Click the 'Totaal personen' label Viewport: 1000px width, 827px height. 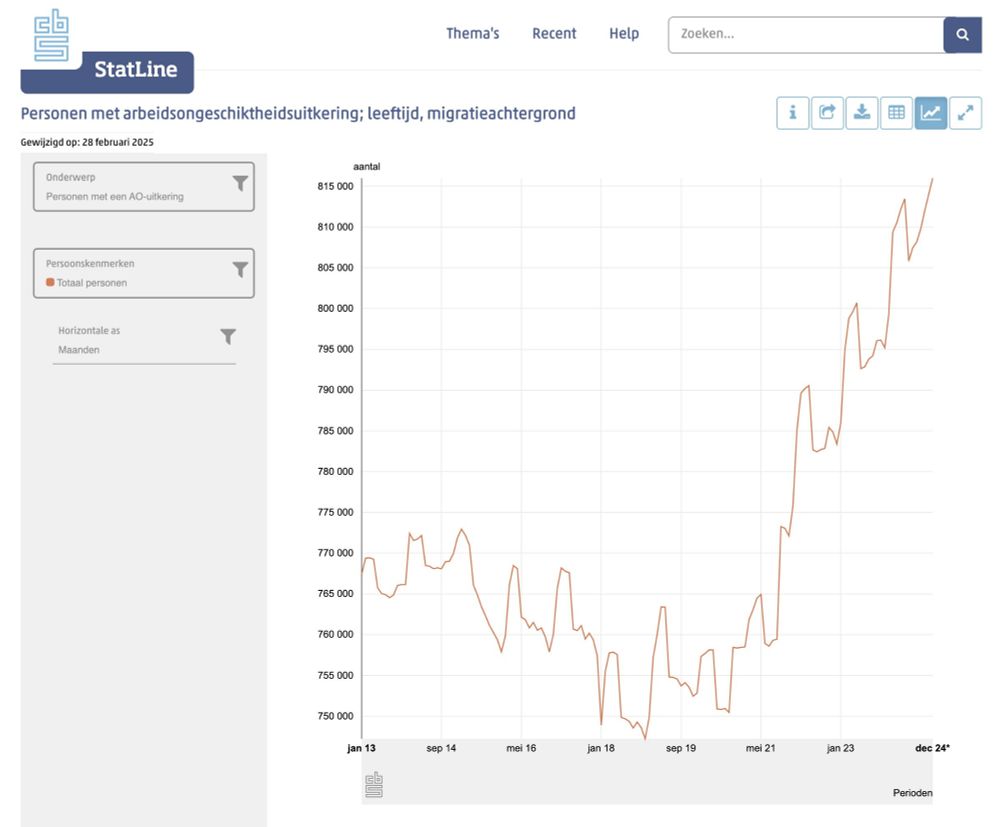pos(92,282)
